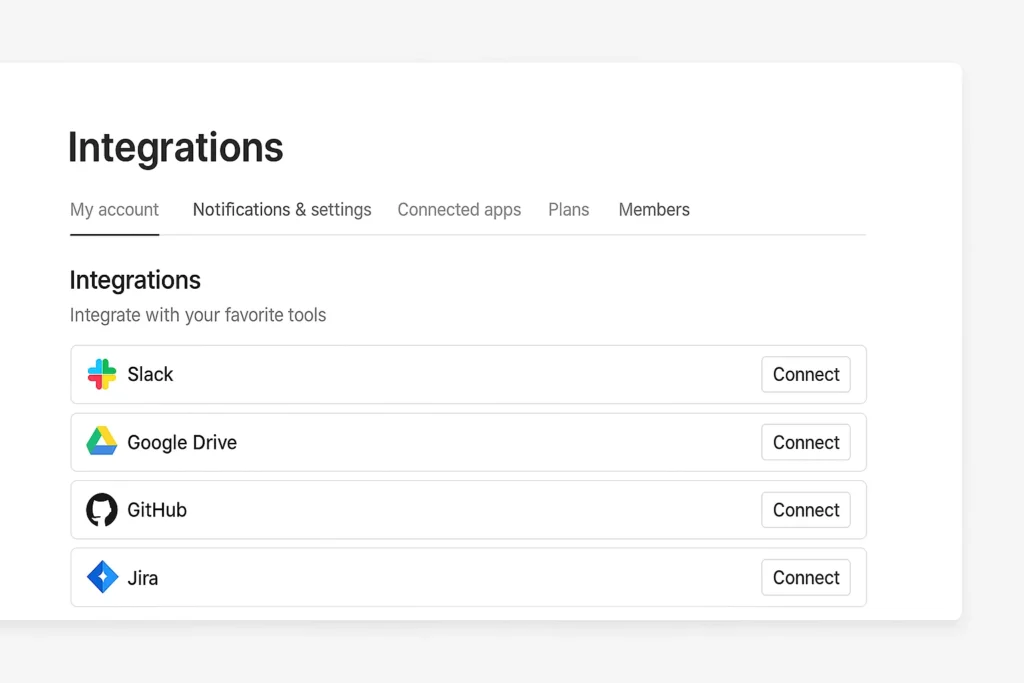Click the Integrations section subheading
This screenshot has width=1024, height=683.
pos(135,280)
